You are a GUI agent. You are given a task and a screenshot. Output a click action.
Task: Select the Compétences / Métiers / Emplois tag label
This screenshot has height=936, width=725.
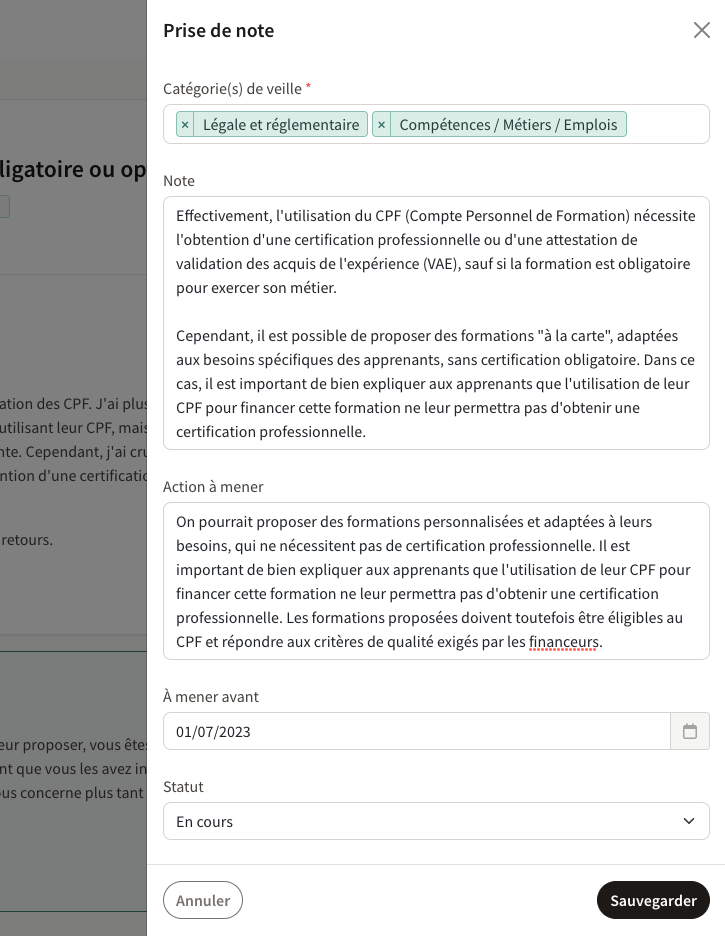[x=508, y=124]
